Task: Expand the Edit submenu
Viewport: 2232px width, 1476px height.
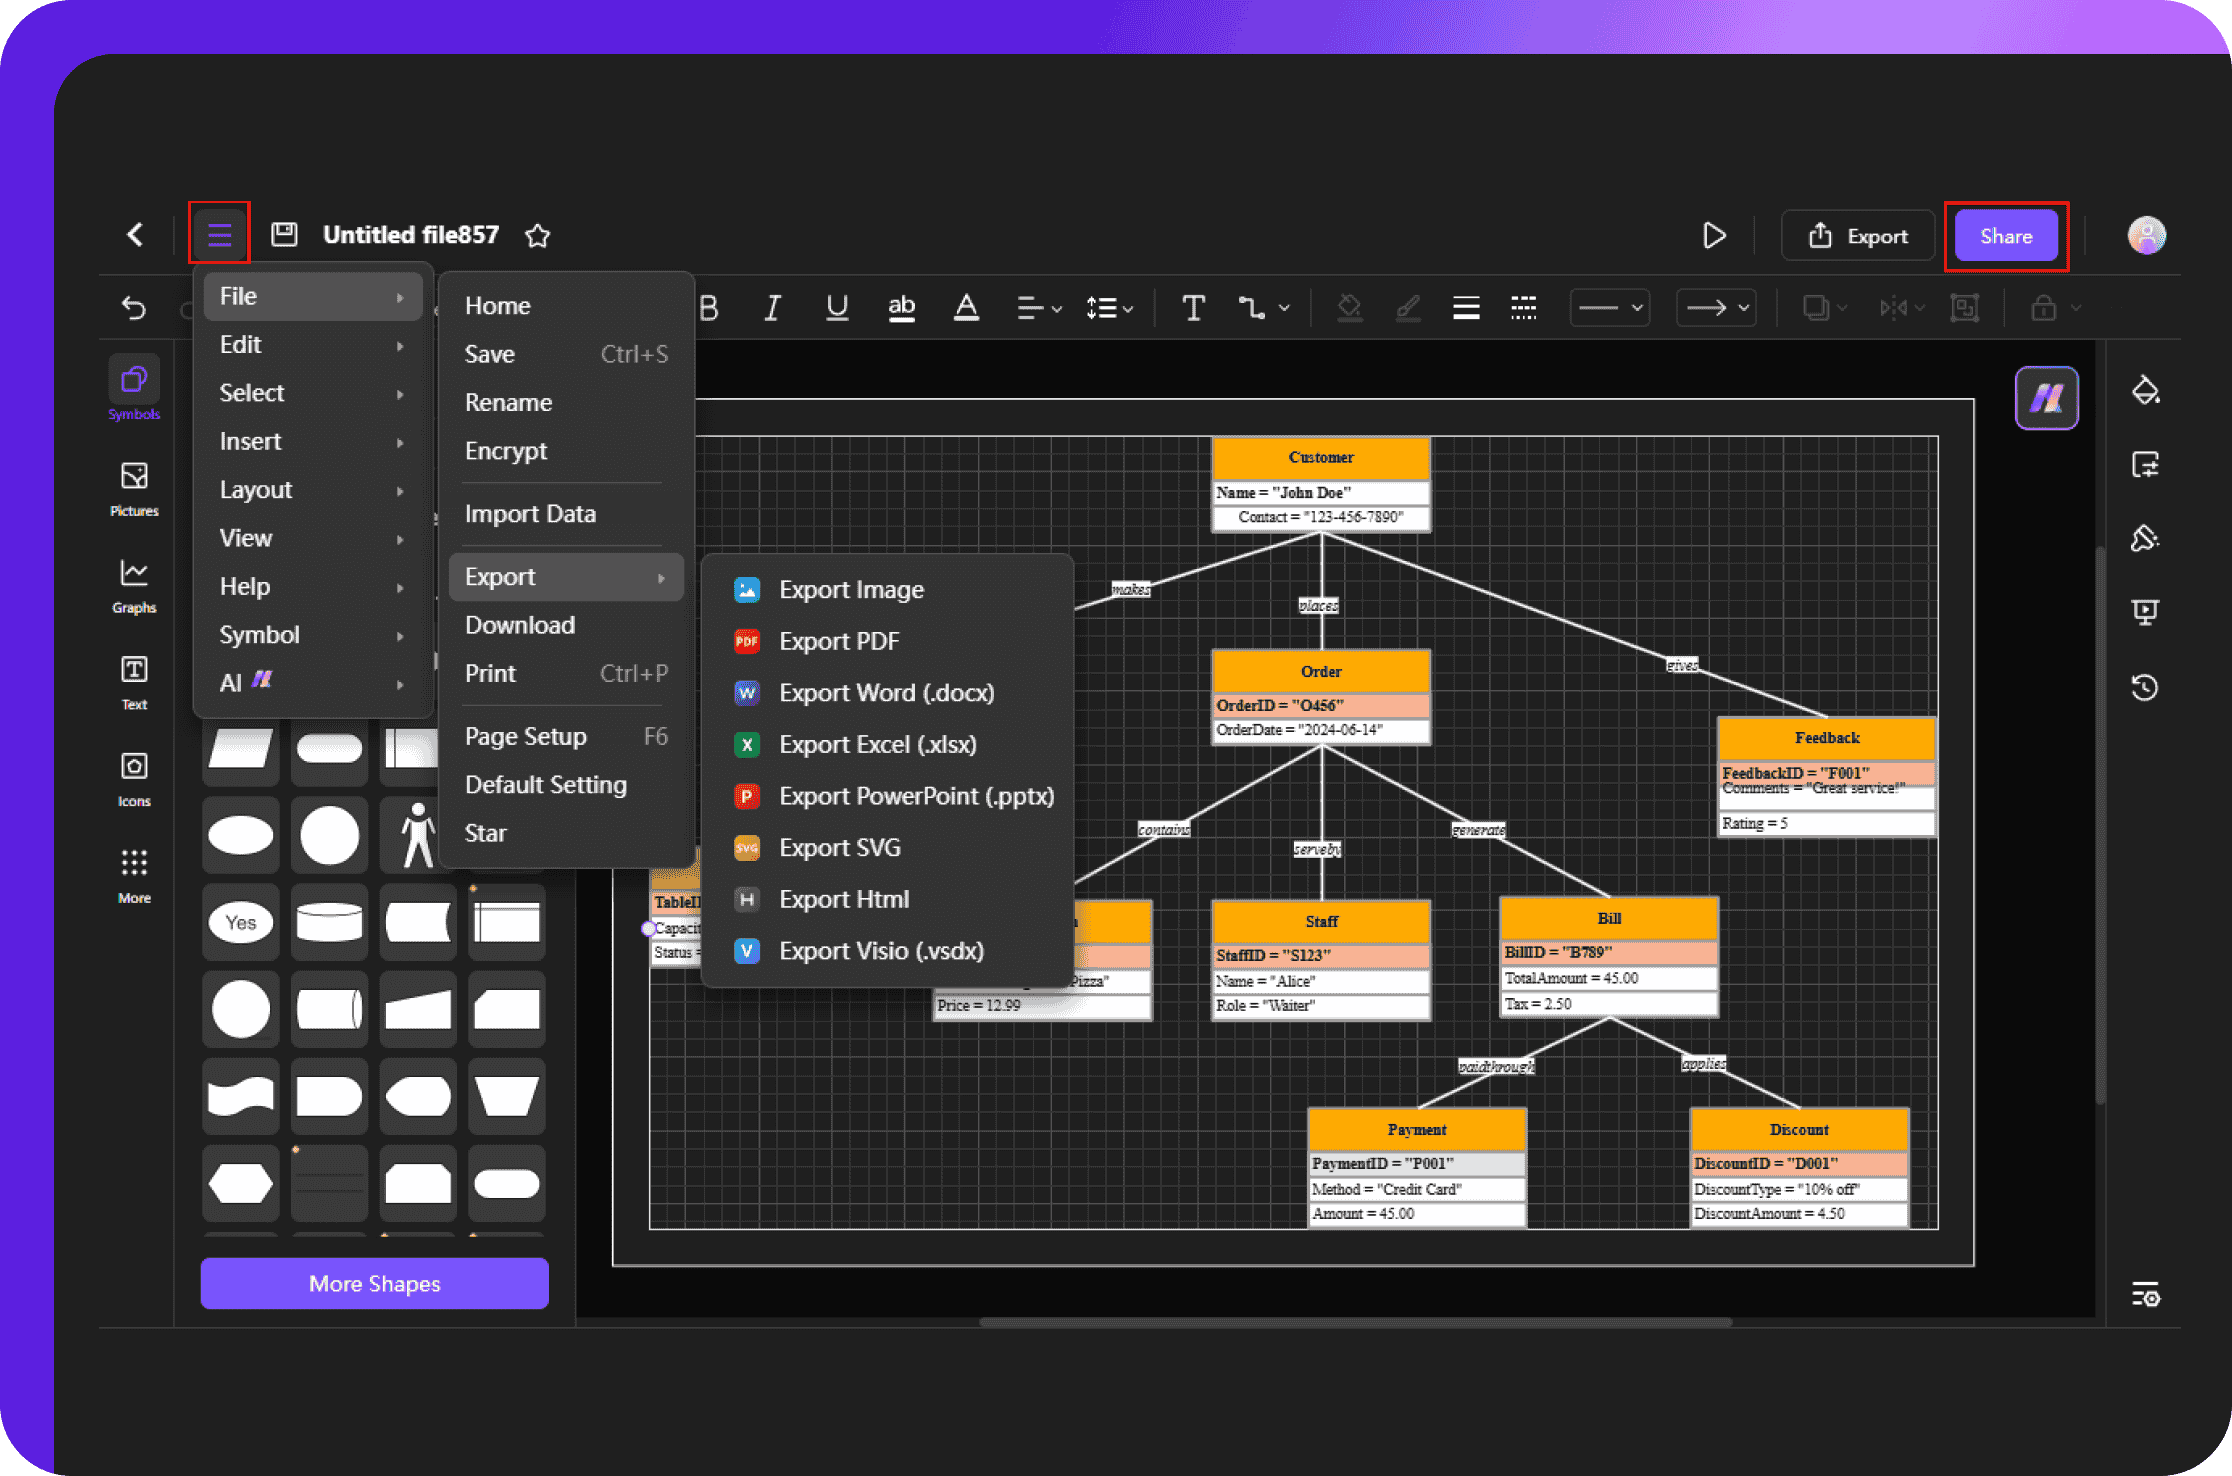Action: point(313,345)
